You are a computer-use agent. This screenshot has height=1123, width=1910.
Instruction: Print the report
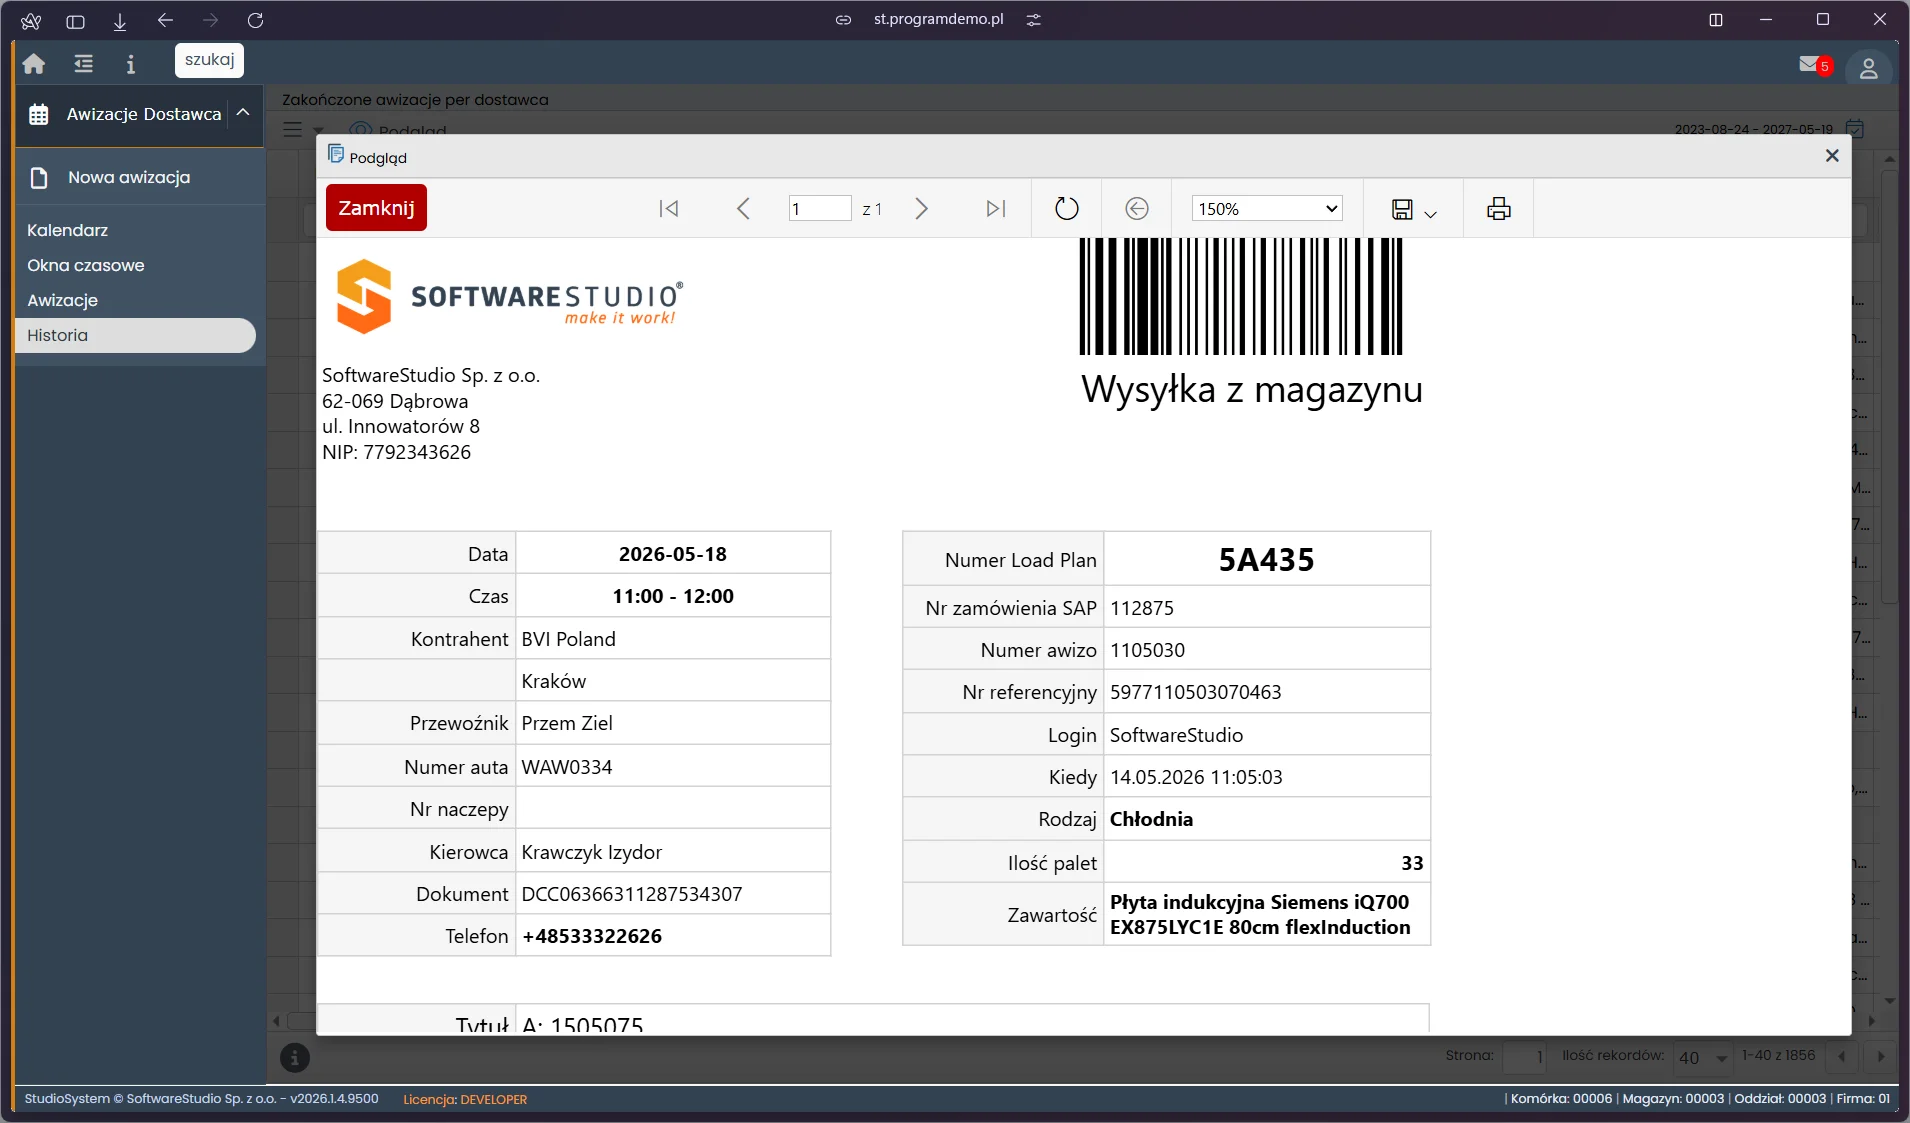[1498, 208]
